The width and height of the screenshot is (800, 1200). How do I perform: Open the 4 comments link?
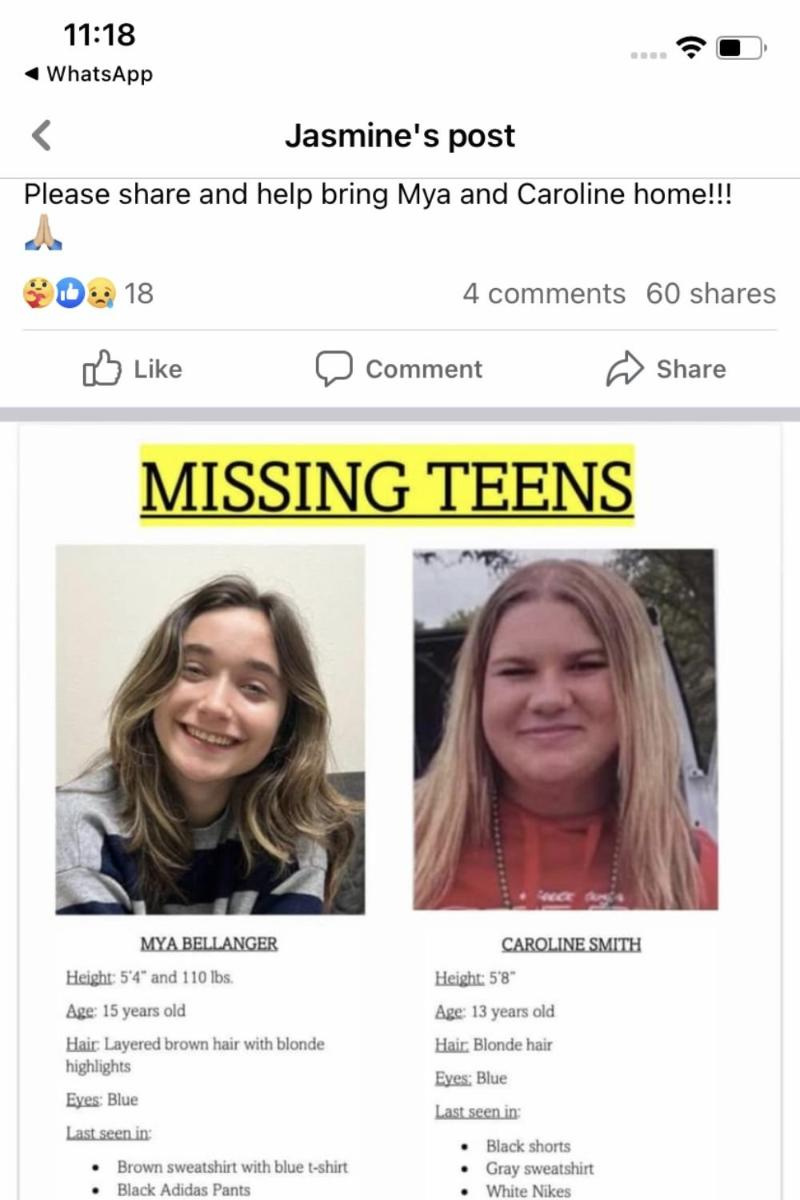(x=543, y=293)
